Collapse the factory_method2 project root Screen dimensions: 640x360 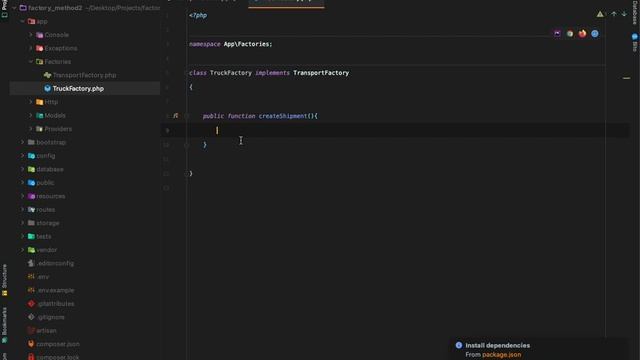[x=15, y=8]
